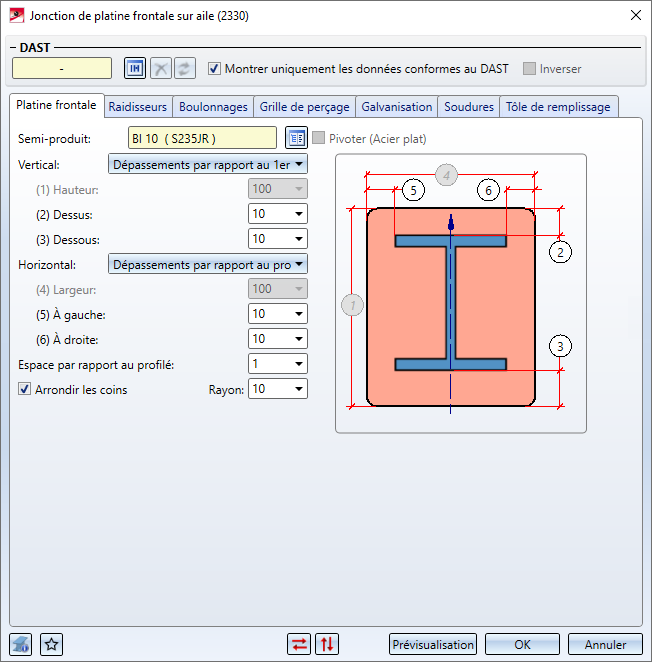The image size is (652, 662).
Task: Click the HiCAD application icon in title bar
Action: [x=16, y=16]
